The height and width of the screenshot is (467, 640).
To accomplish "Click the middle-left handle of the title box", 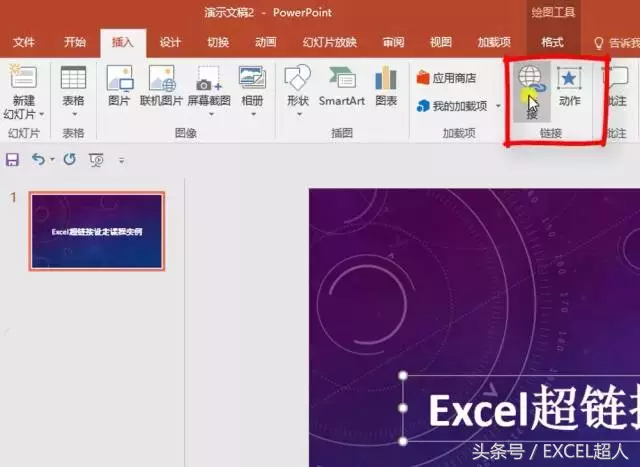I will coord(403,408).
